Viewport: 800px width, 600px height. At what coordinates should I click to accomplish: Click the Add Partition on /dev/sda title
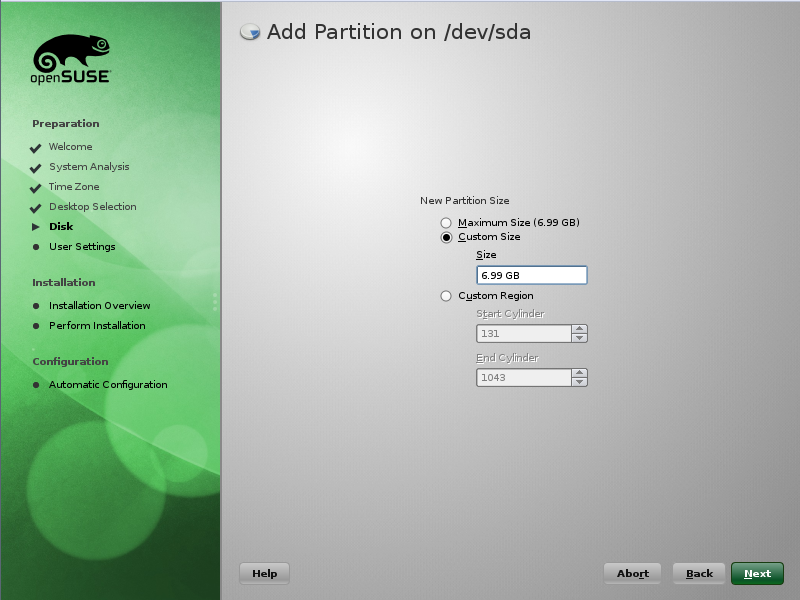tap(399, 32)
